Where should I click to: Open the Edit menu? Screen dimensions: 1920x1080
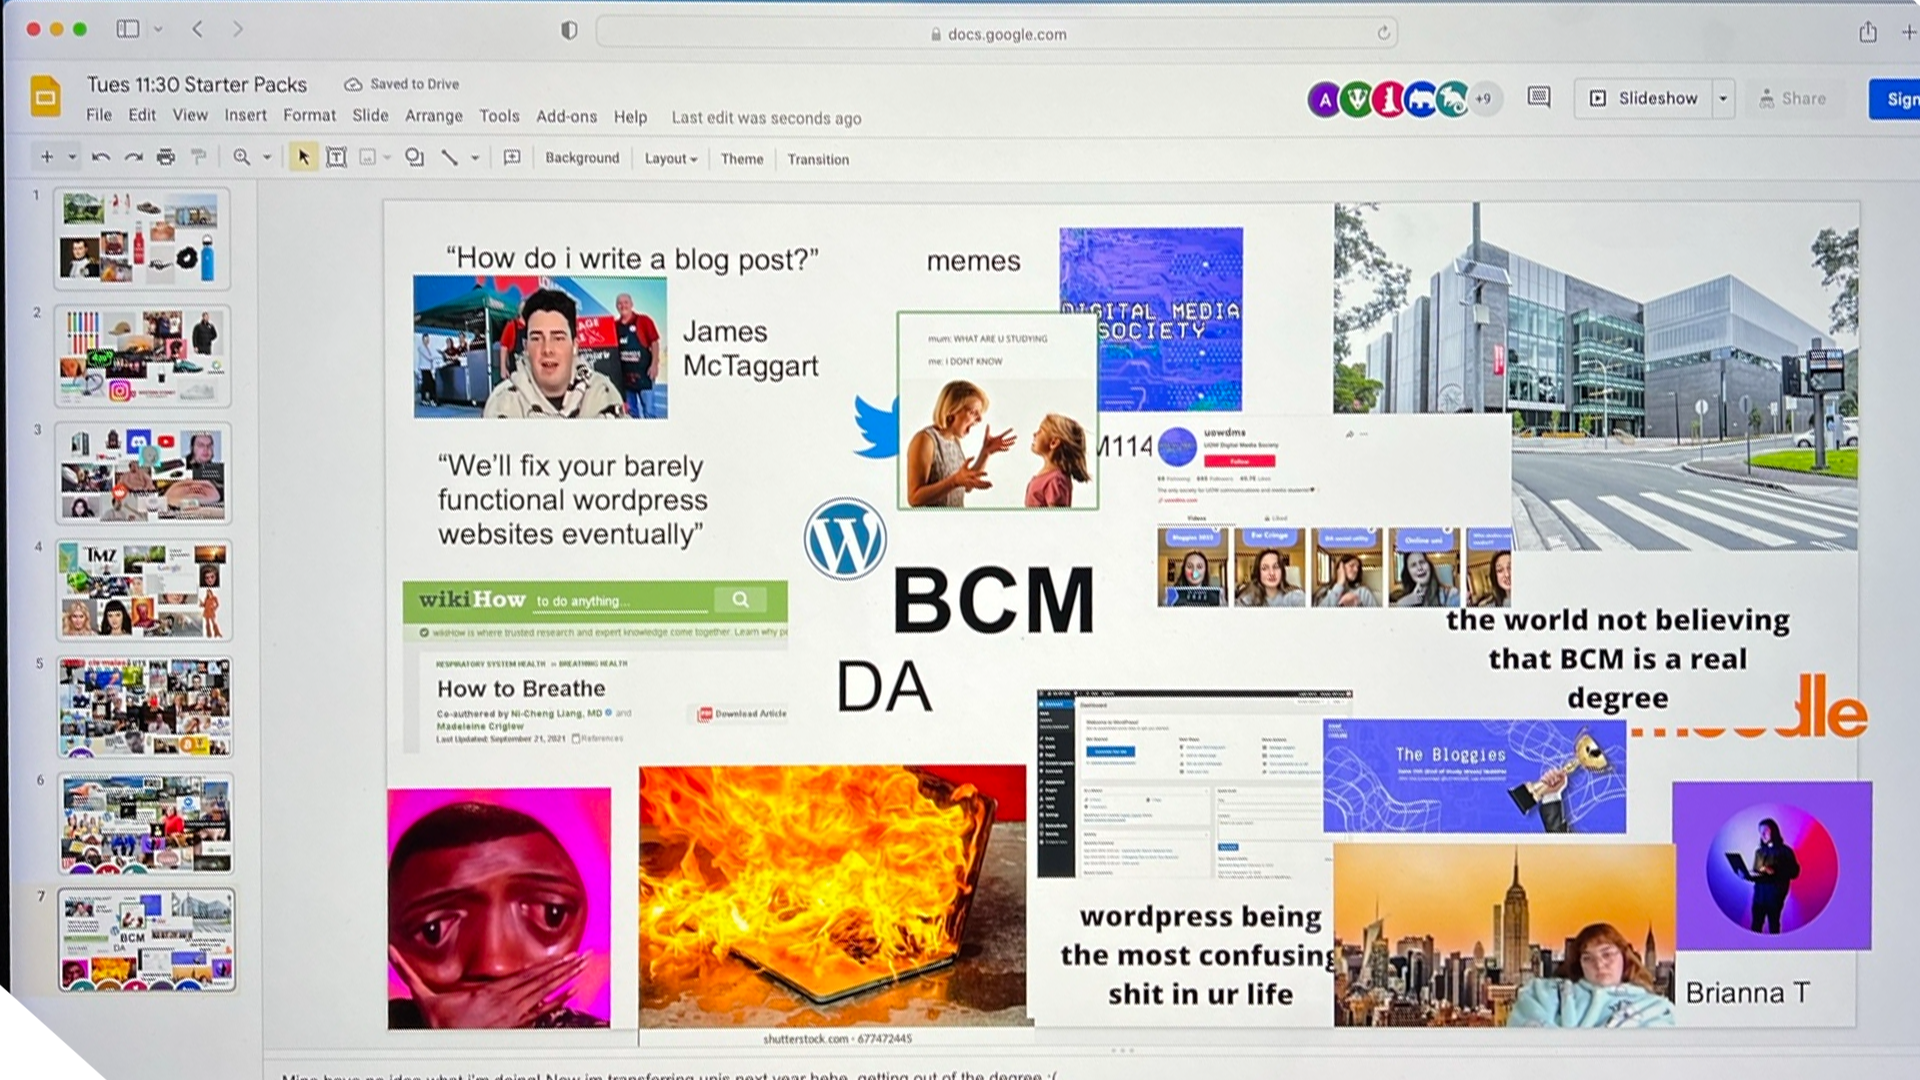pos(142,116)
